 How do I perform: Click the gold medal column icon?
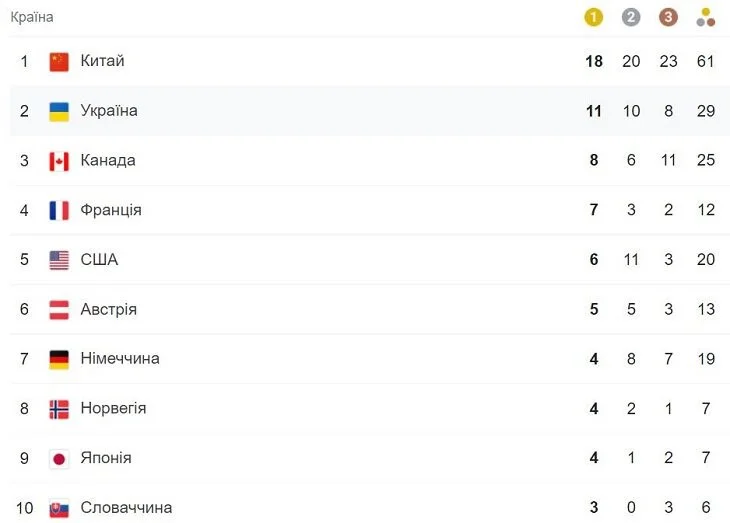click(x=594, y=17)
